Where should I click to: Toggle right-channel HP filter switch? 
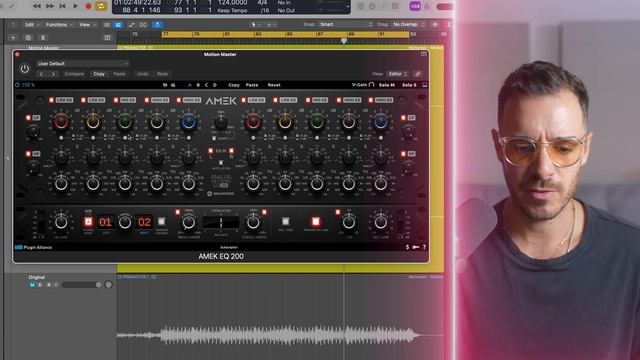[x=403, y=154]
